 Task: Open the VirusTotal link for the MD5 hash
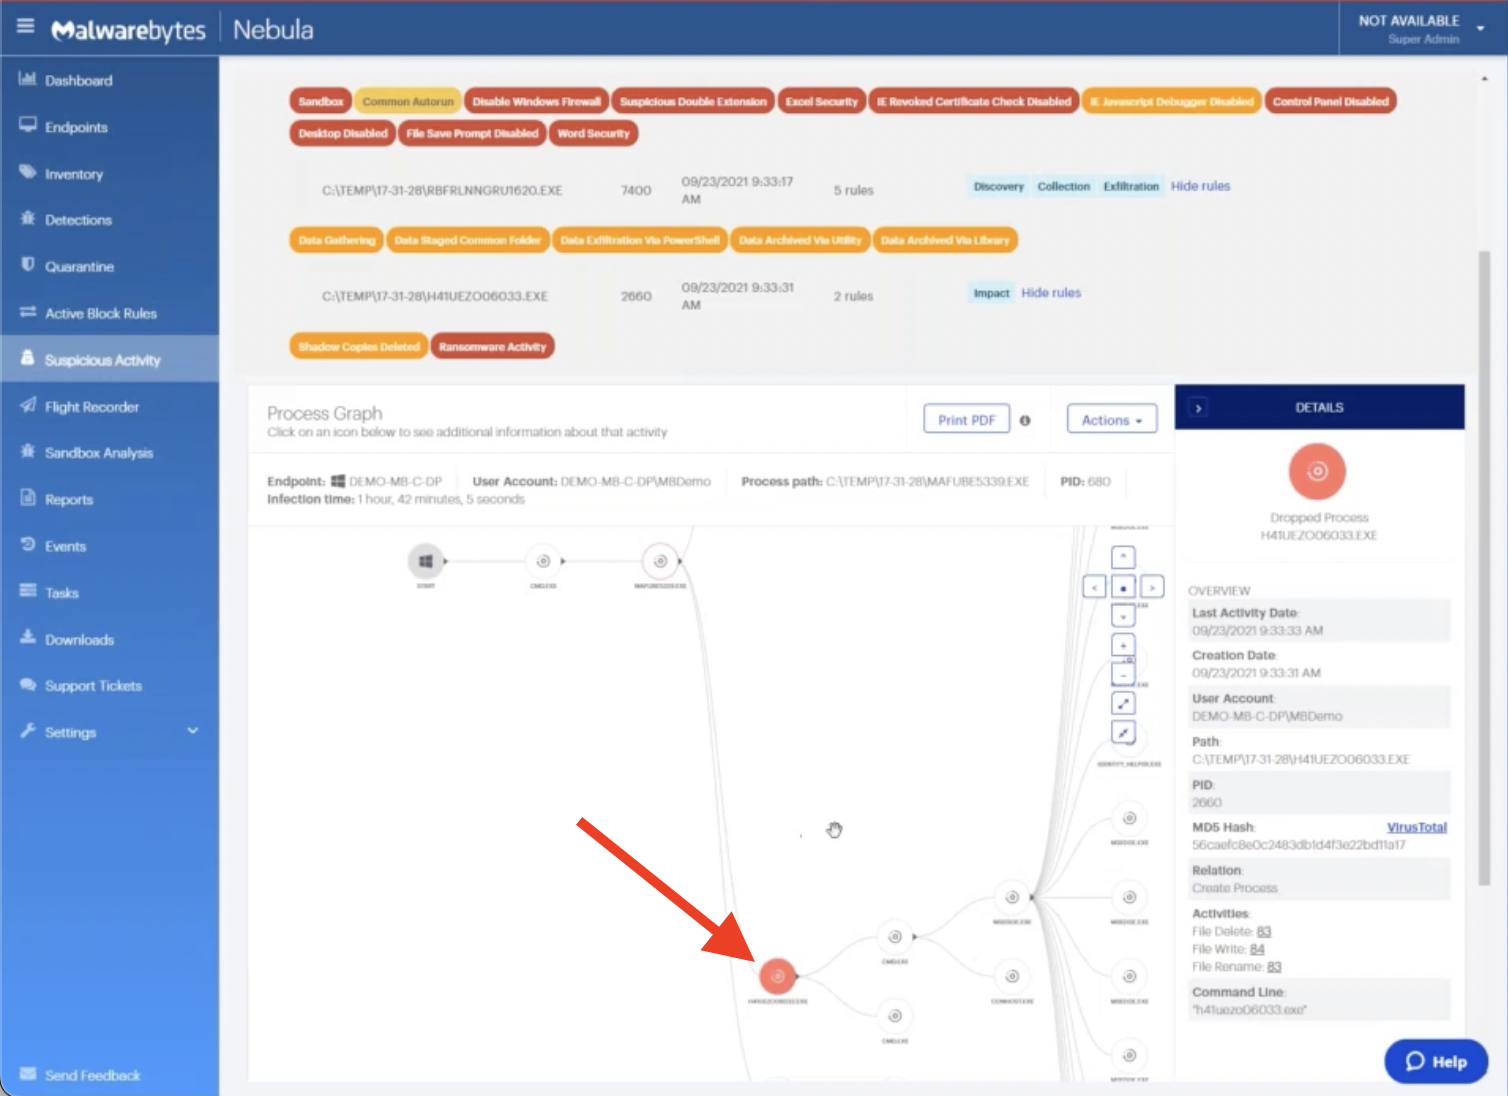(1416, 827)
